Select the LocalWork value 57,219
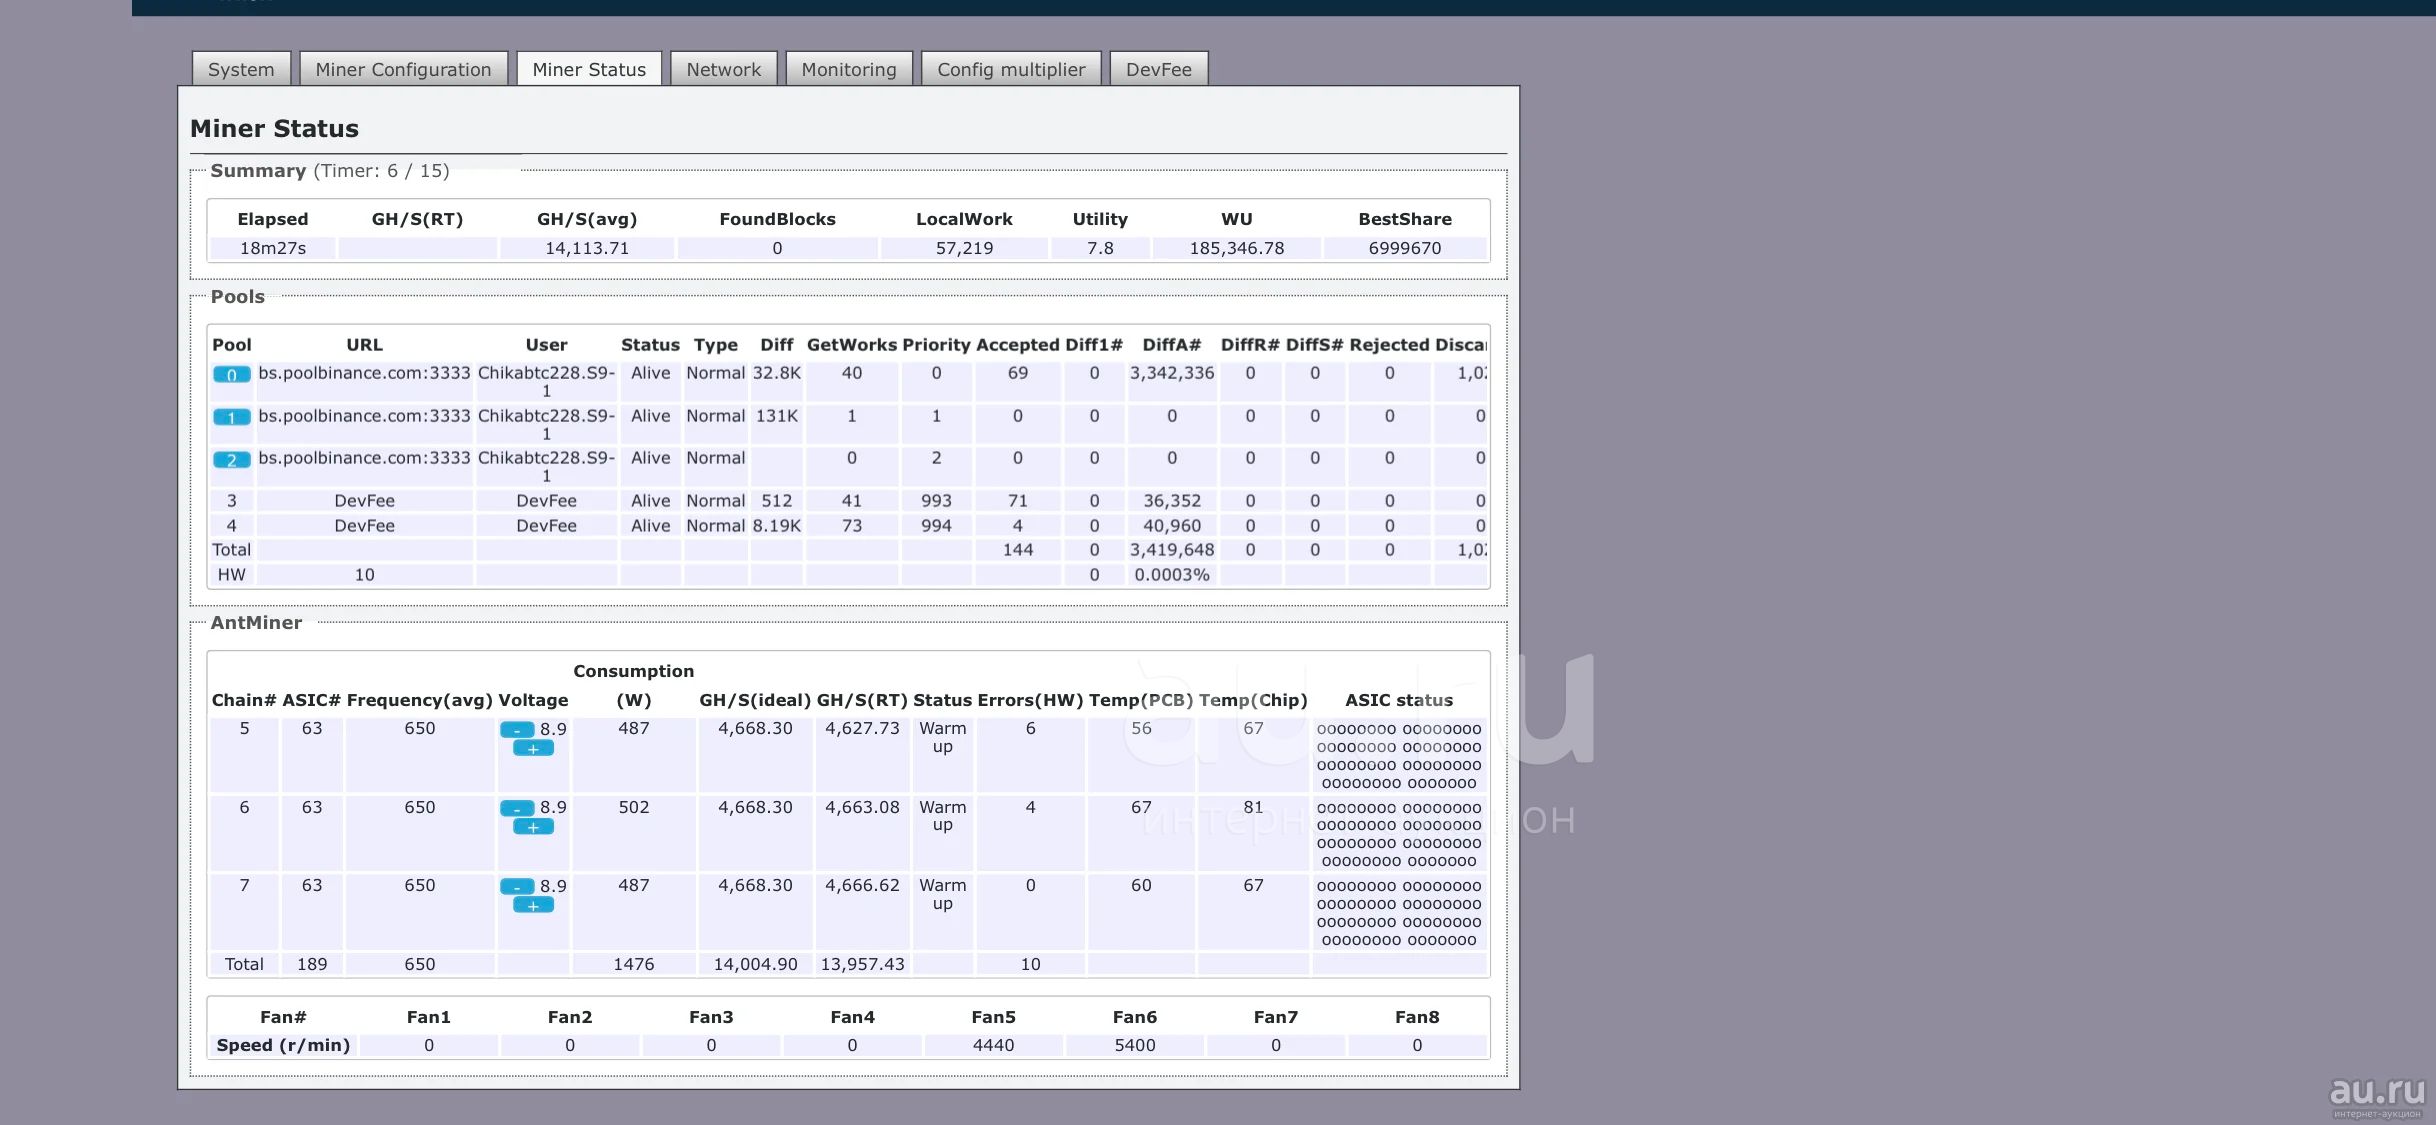This screenshot has width=2436, height=1125. 964,248
